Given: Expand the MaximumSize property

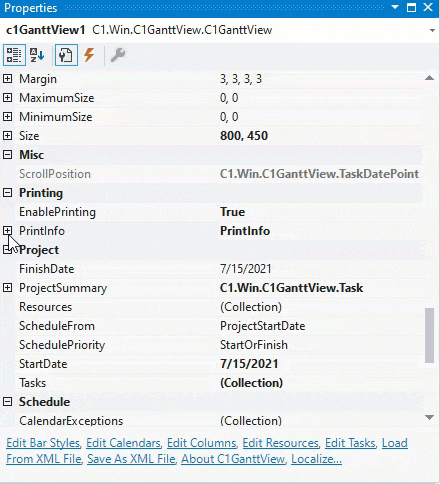Looking at the screenshot, I should point(8,98).
